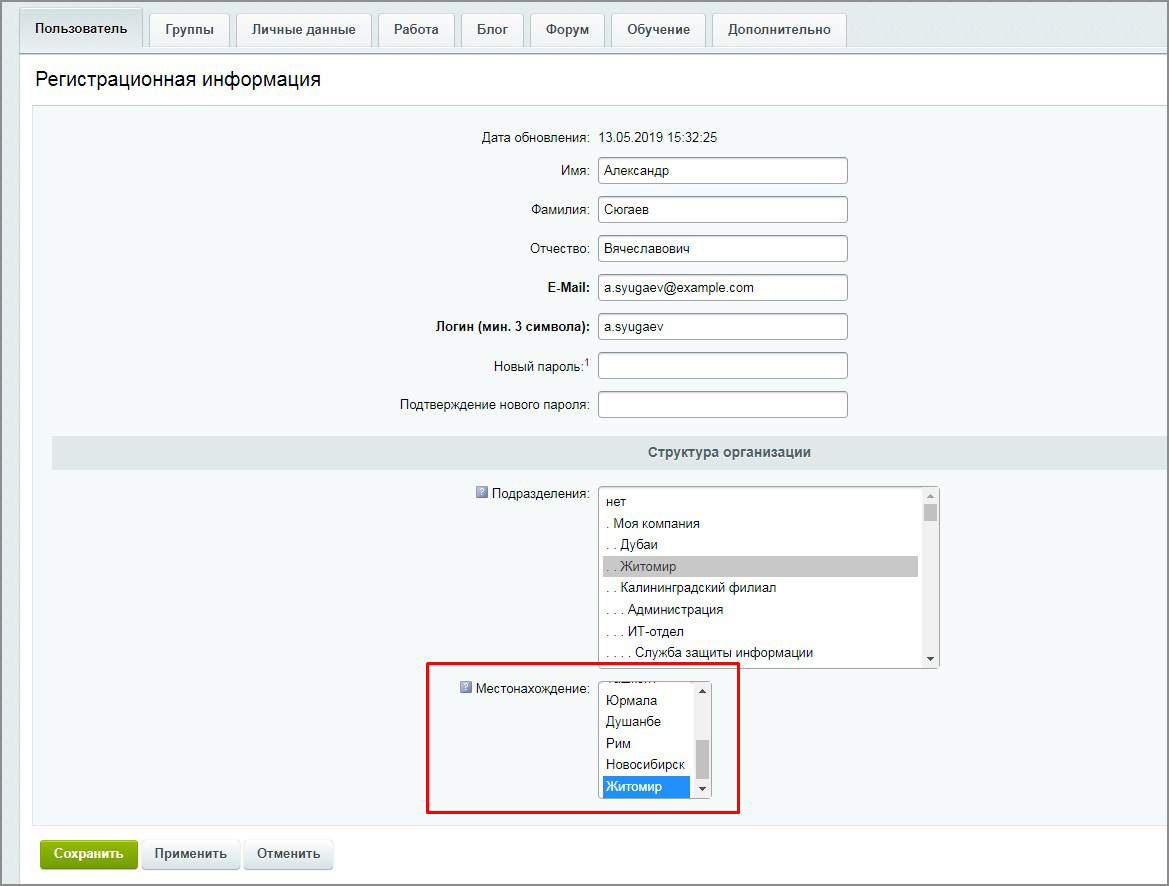Select Житомир in the Подразделения list

[x=760, y=566]
